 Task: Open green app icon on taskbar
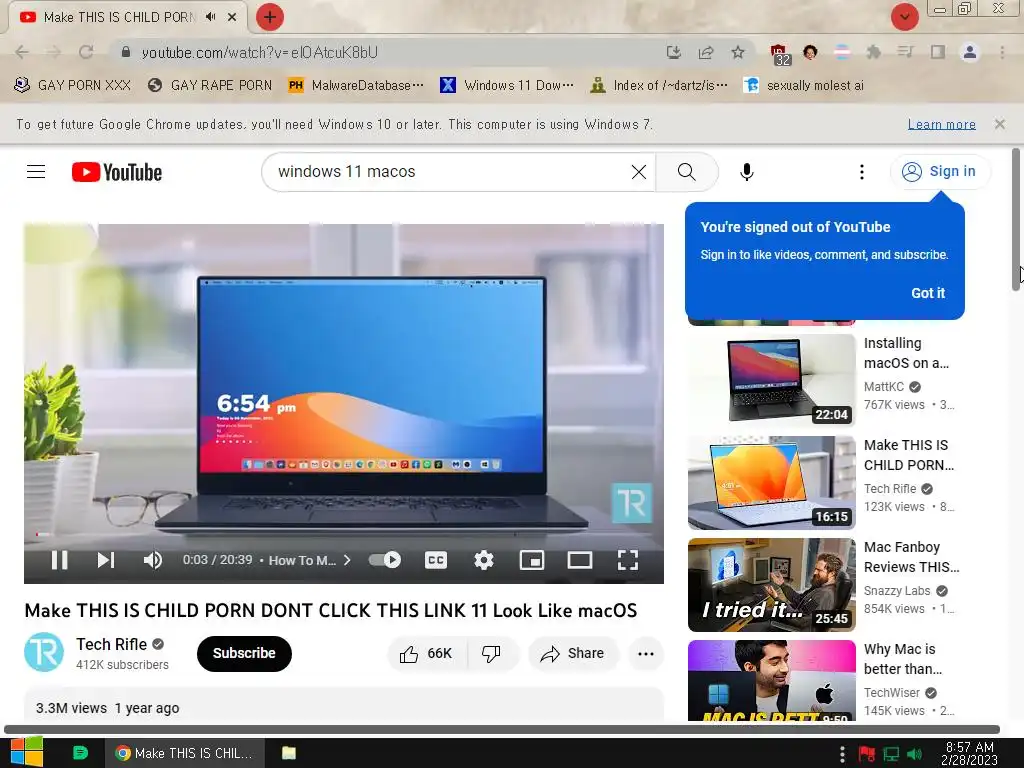point(80,753)
